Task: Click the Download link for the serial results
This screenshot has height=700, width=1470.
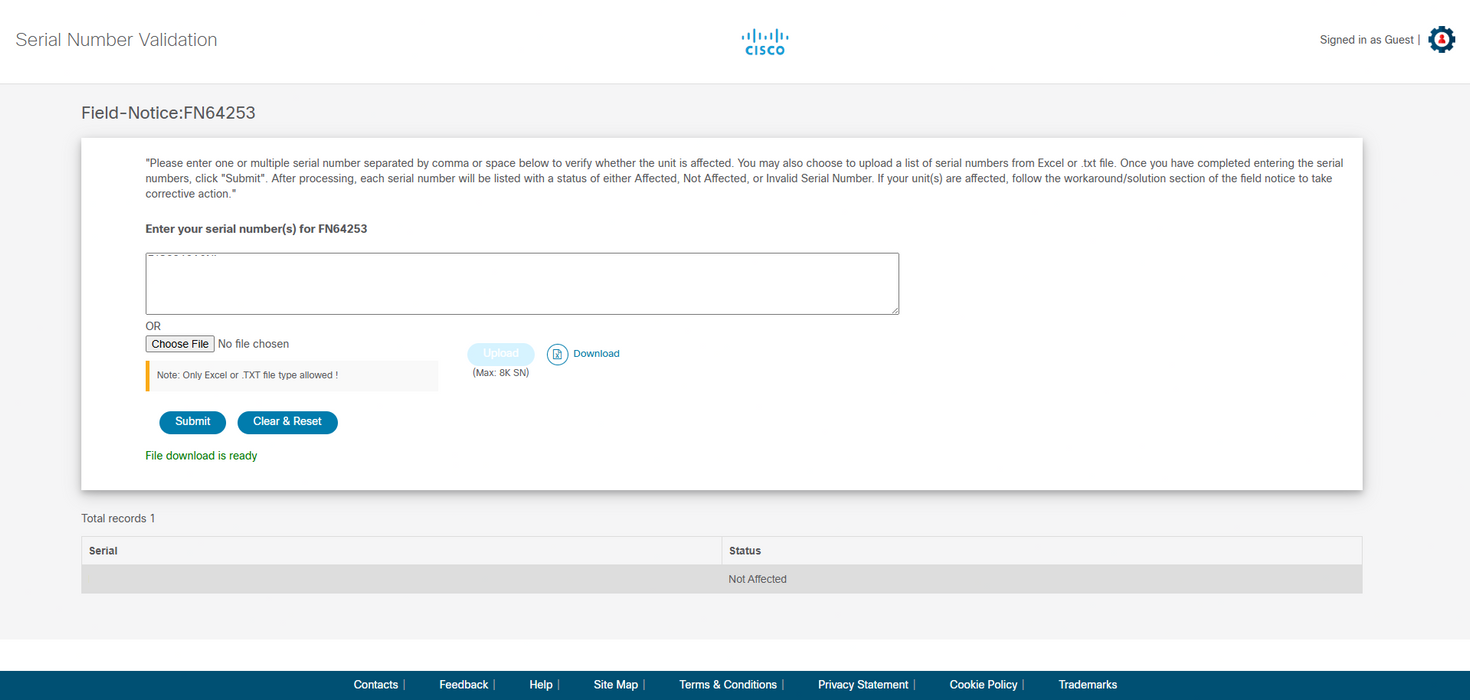Action: (x=596, y=353)
